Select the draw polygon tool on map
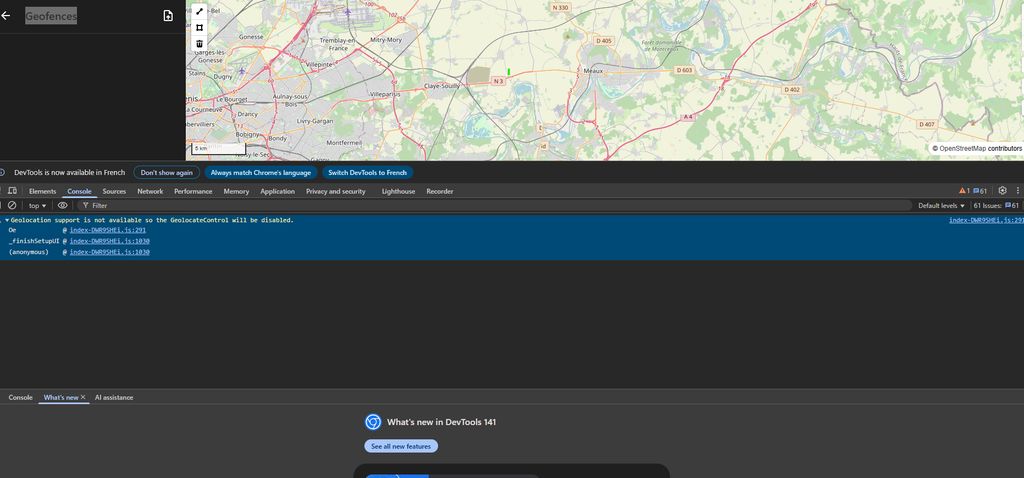The height and width of the screenshot is (478, 1024). [199, 28]
